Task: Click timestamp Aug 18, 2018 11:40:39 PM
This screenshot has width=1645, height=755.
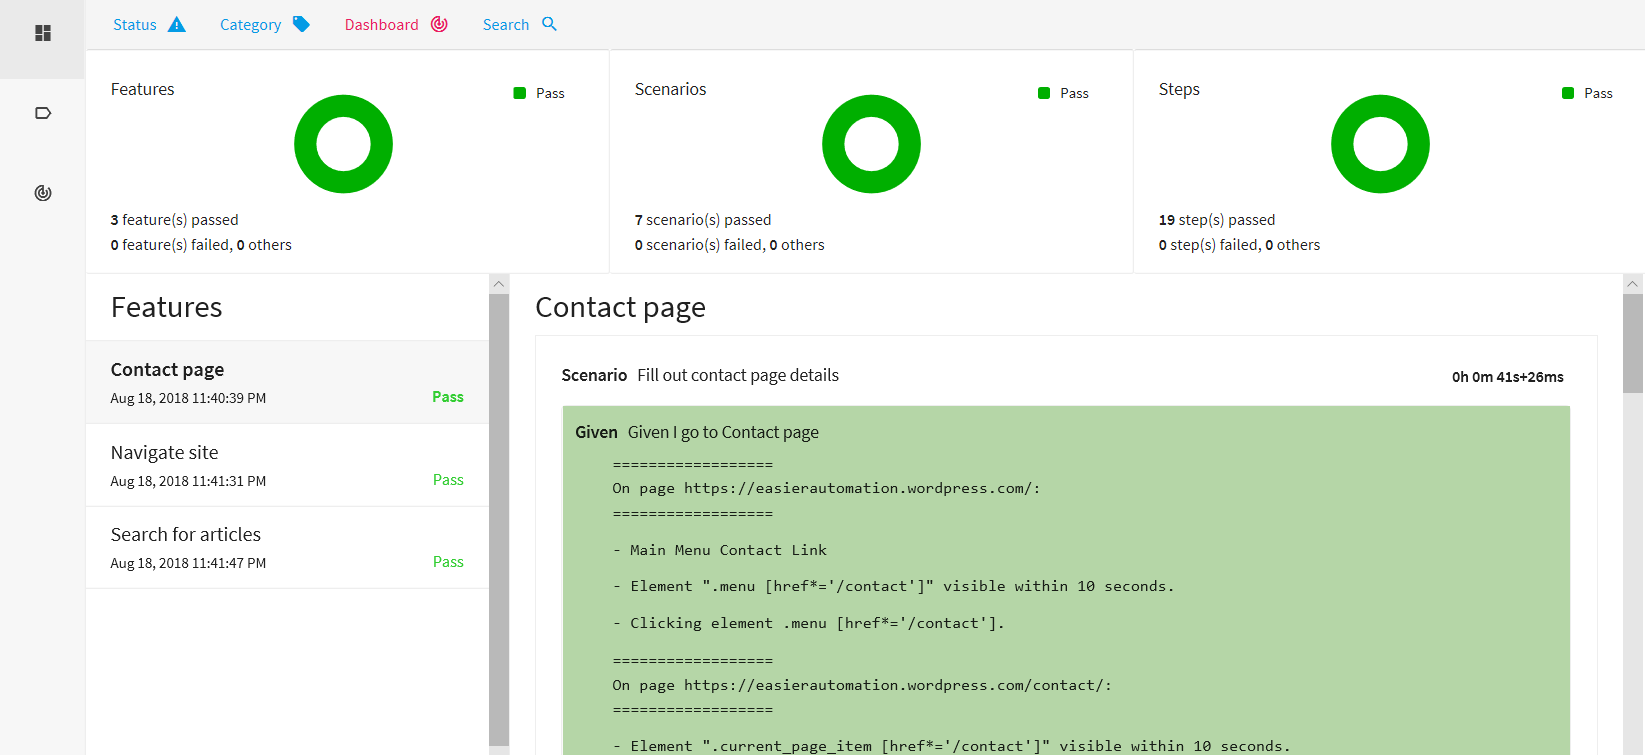Action: 188,398
